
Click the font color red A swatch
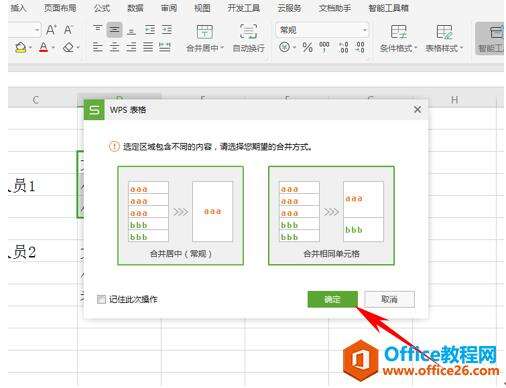(x=44, y=48)
